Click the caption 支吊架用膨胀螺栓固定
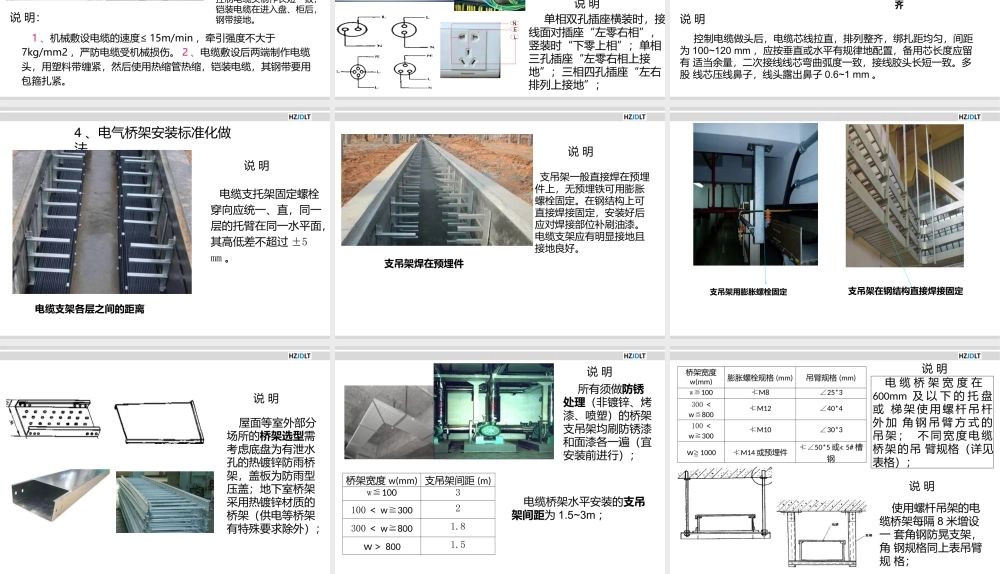This screenshot has width=1000, height=574. point(748,292)
